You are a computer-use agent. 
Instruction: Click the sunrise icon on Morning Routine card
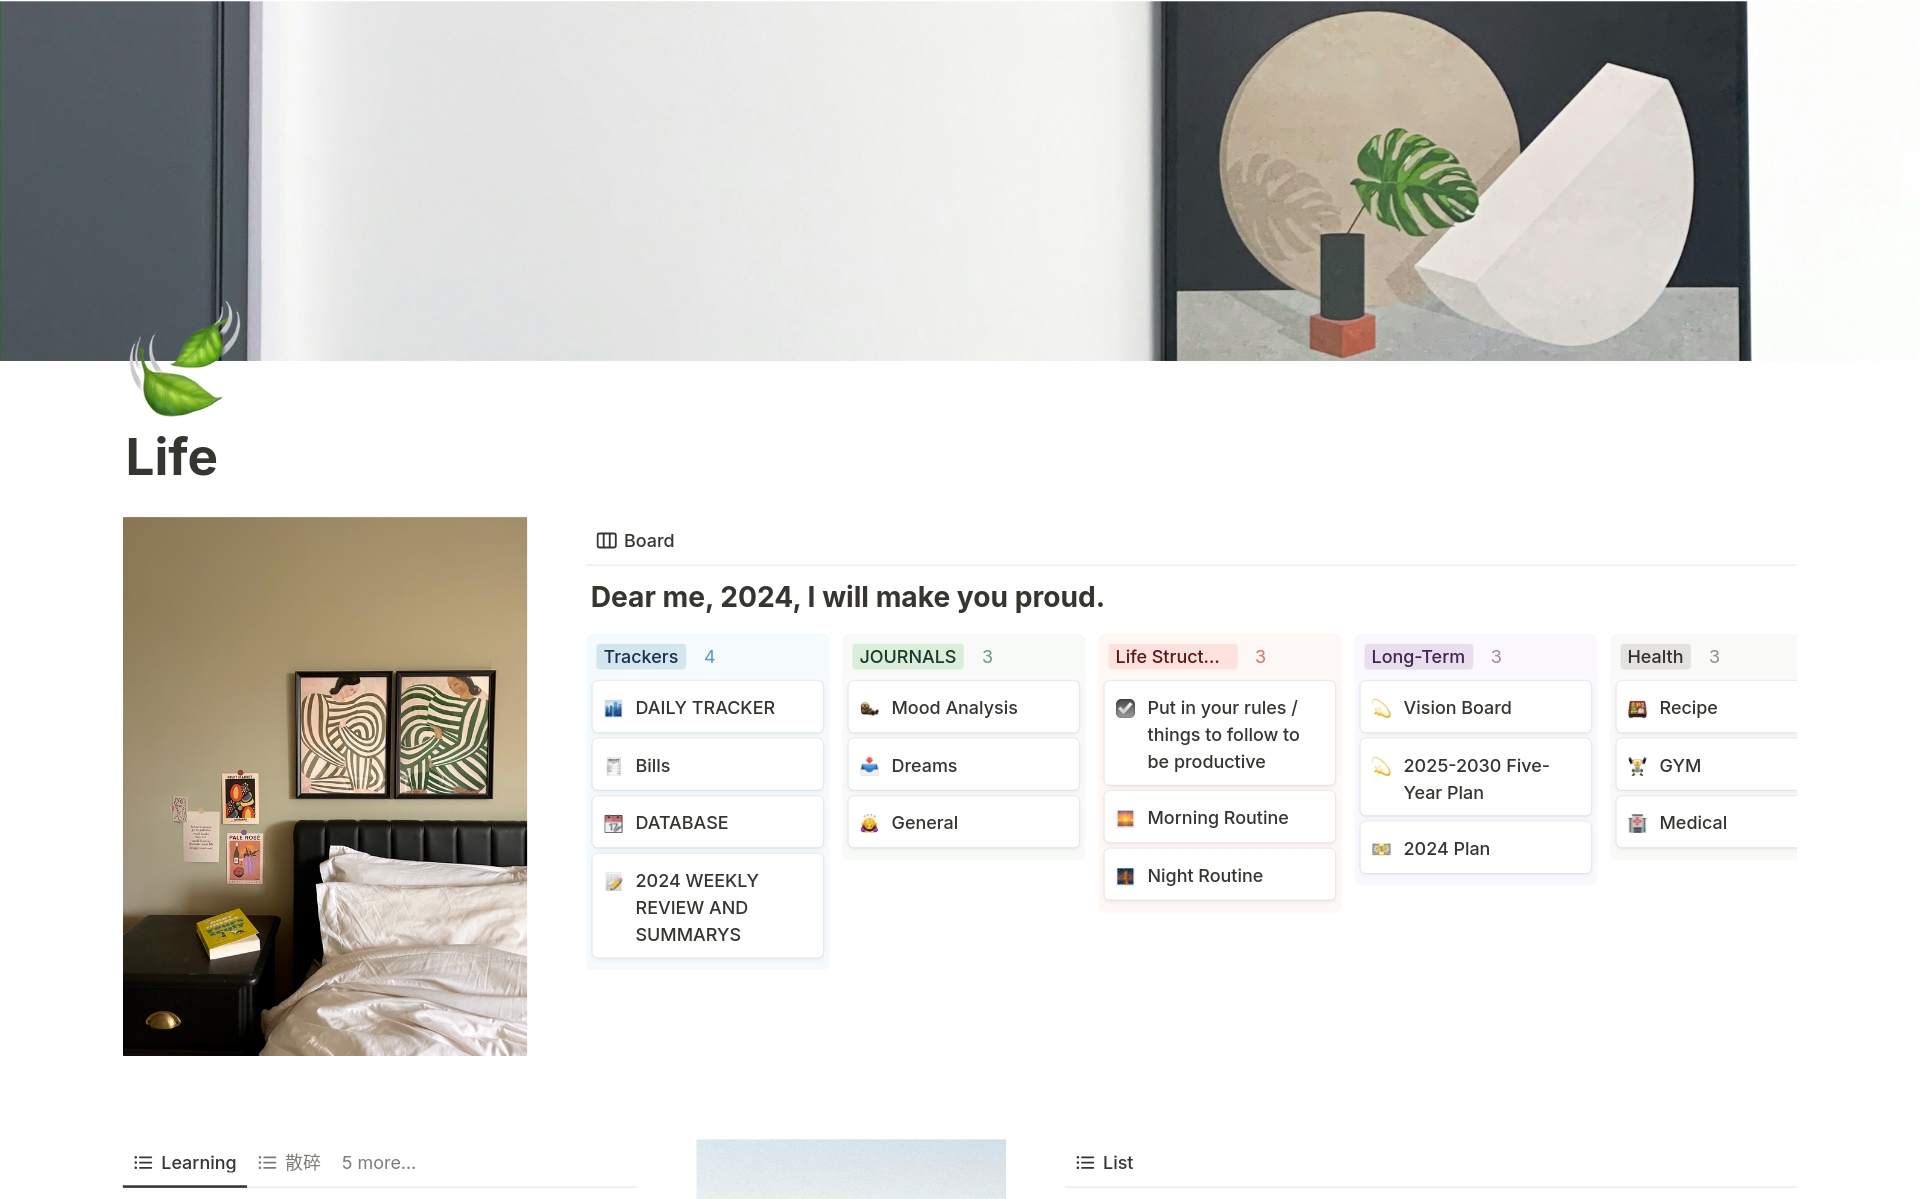1127,817
